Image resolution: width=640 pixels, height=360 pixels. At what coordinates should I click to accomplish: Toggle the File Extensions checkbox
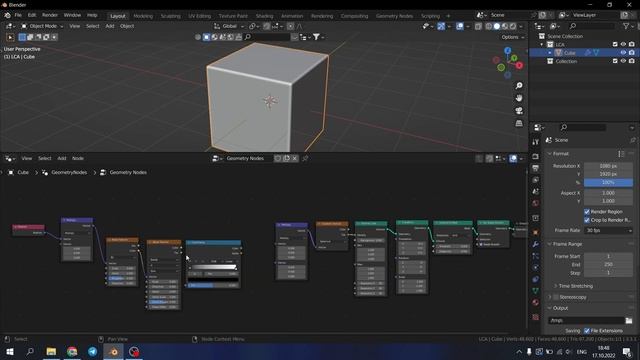coord(587,331)
